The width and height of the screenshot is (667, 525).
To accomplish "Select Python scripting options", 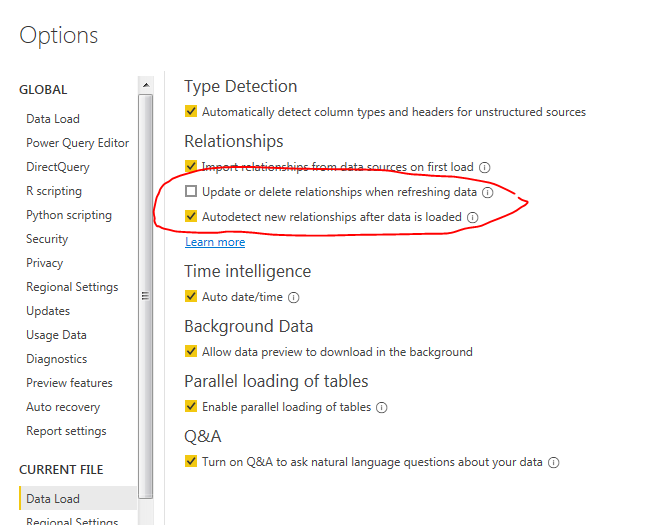I will click(69, 215).
